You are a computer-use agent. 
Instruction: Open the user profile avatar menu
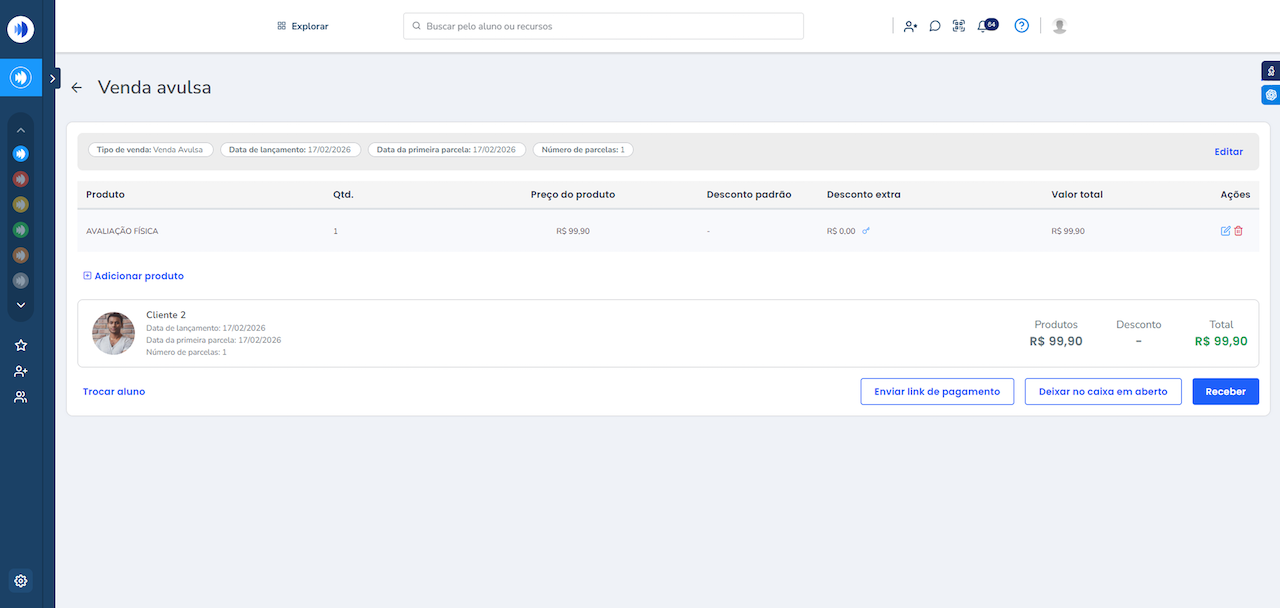click(1060, 26)
